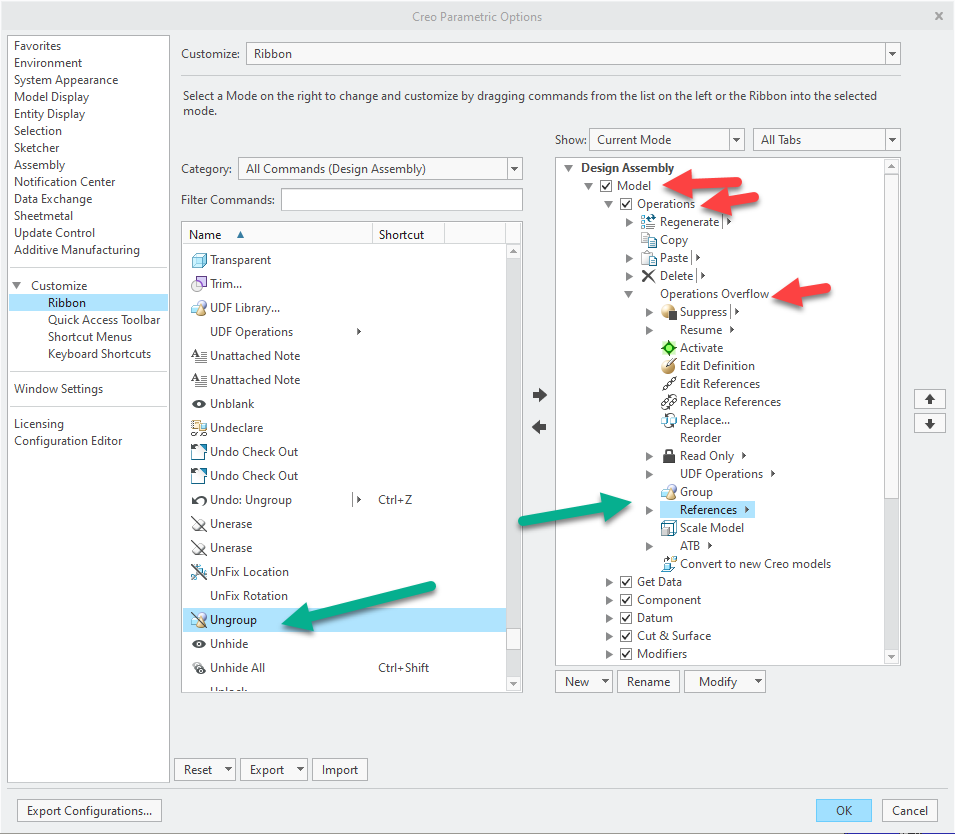The image size is (955, 834).
Task: Toggle the Datum group checkbox
Action: point(626,618)
